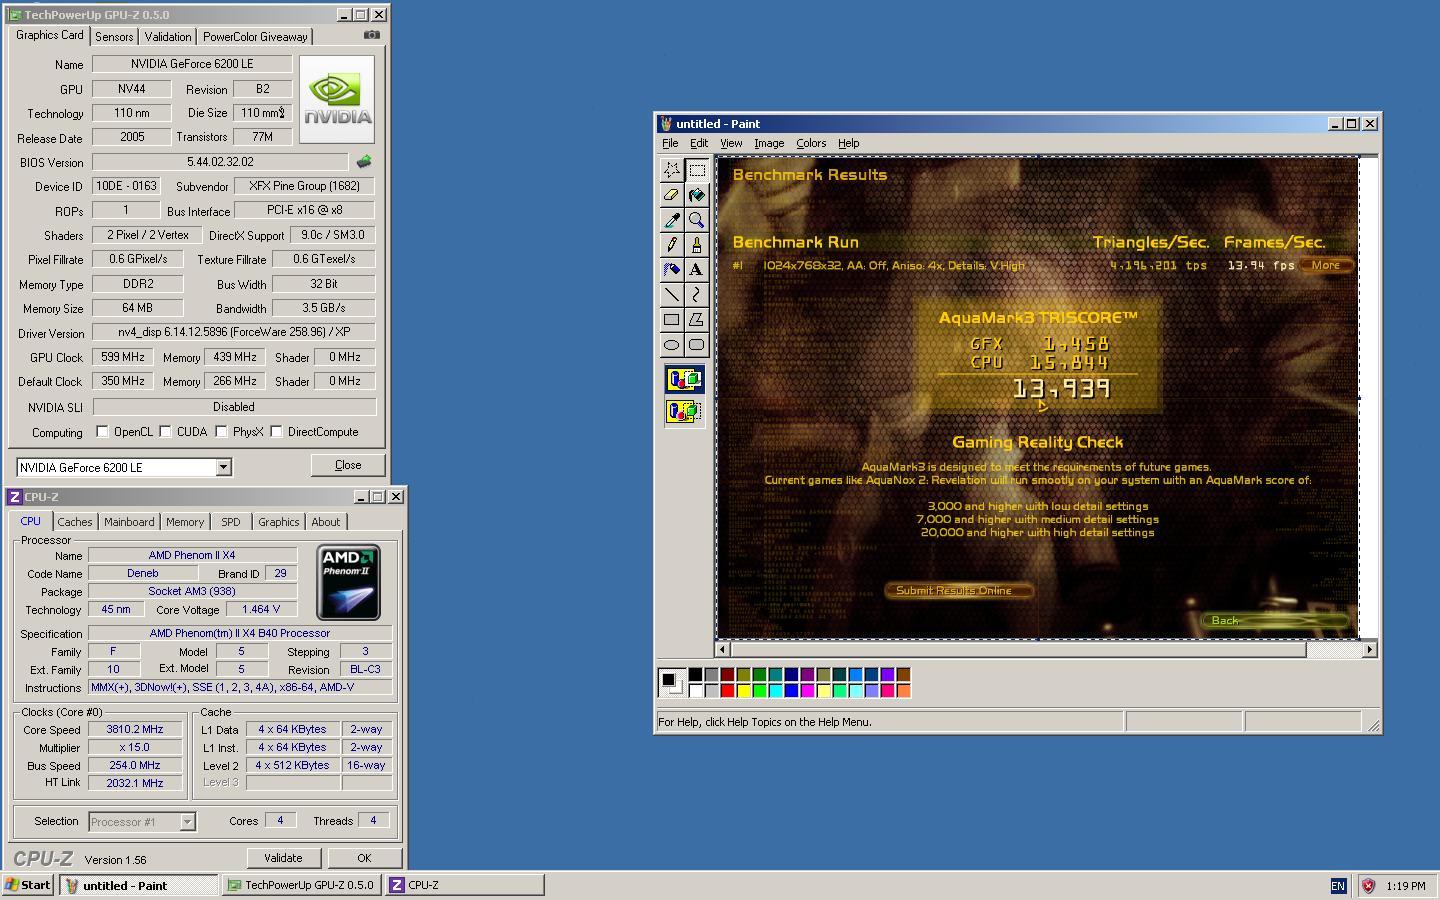
Task: Pick the cyan palette color
Action: point(775,690)
